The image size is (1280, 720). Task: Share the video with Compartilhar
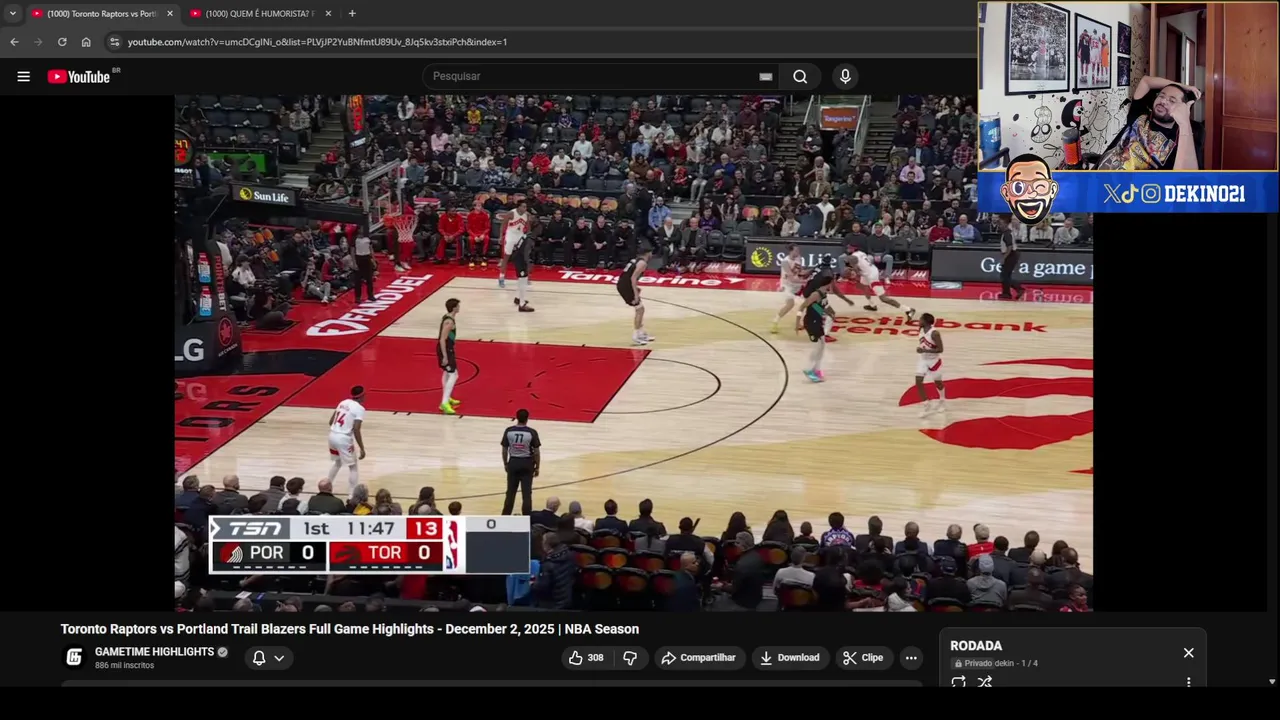698,657
